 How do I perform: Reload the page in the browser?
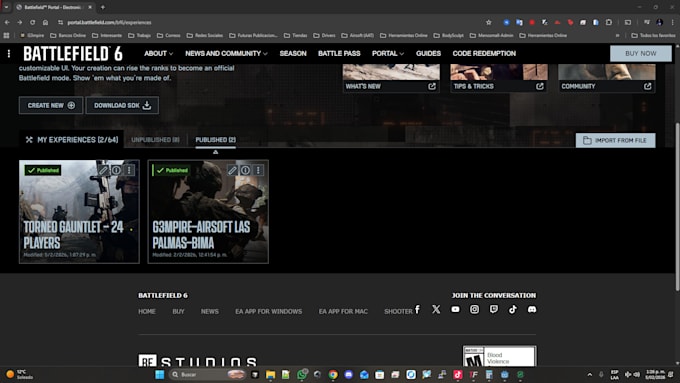tap(33, 23)
